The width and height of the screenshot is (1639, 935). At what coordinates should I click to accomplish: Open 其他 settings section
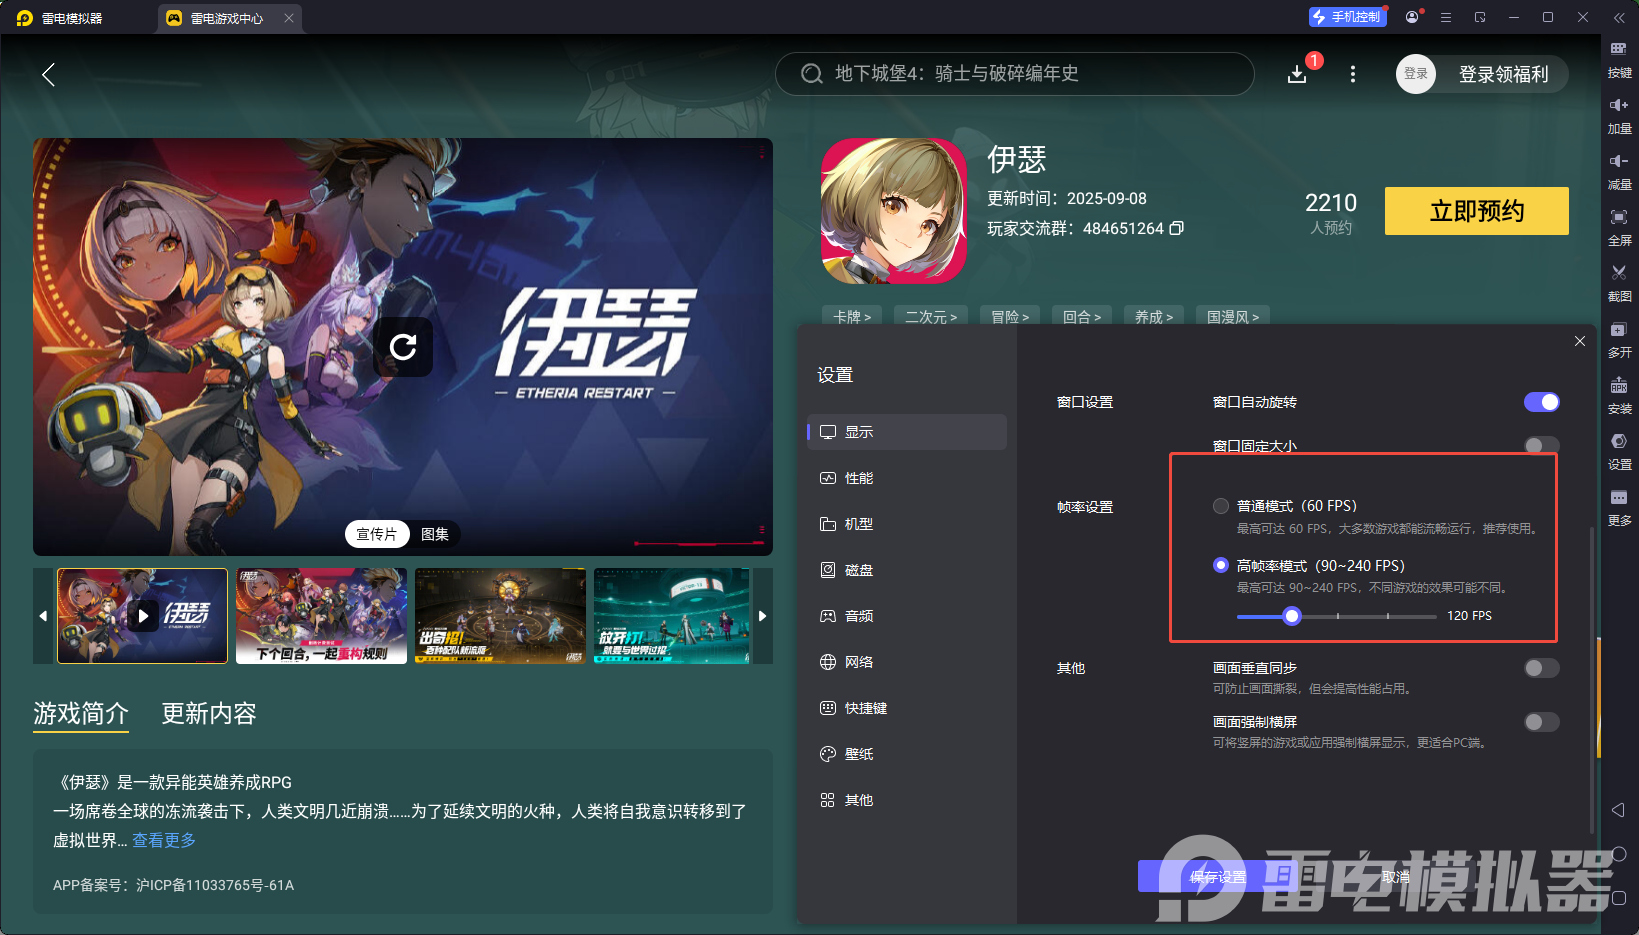coord(907,800)
